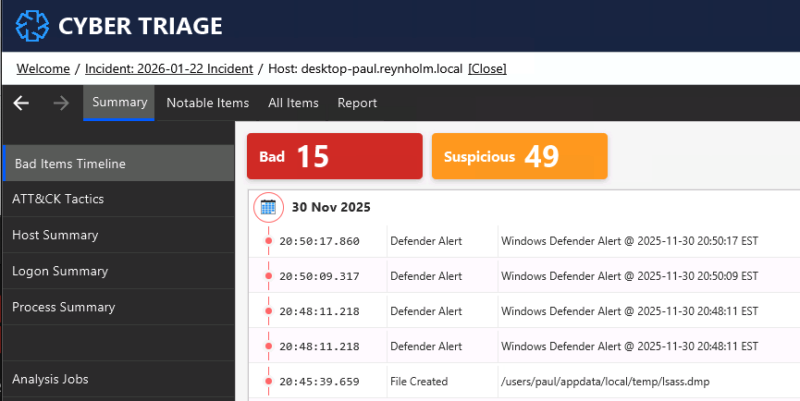800x401 pixels.
Task: Close the host via the [Close] link
Action: tap(487, 69)
